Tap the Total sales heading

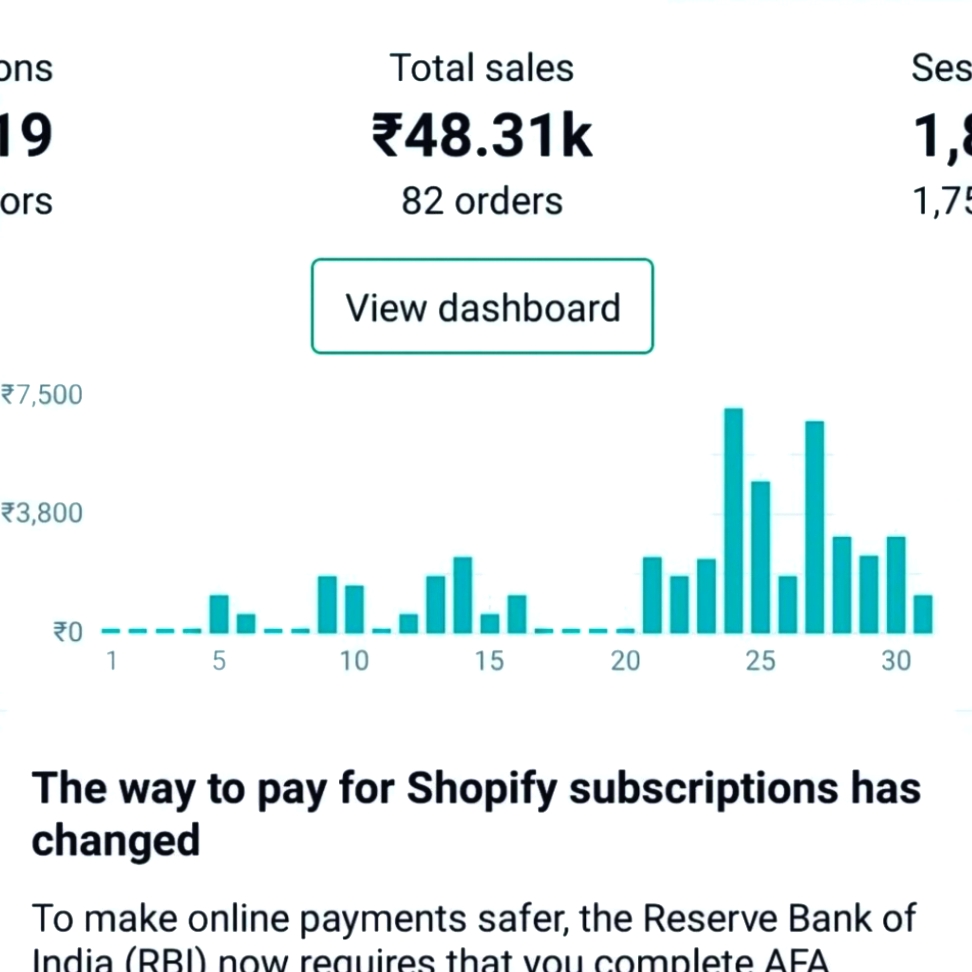tap(482, 68)
